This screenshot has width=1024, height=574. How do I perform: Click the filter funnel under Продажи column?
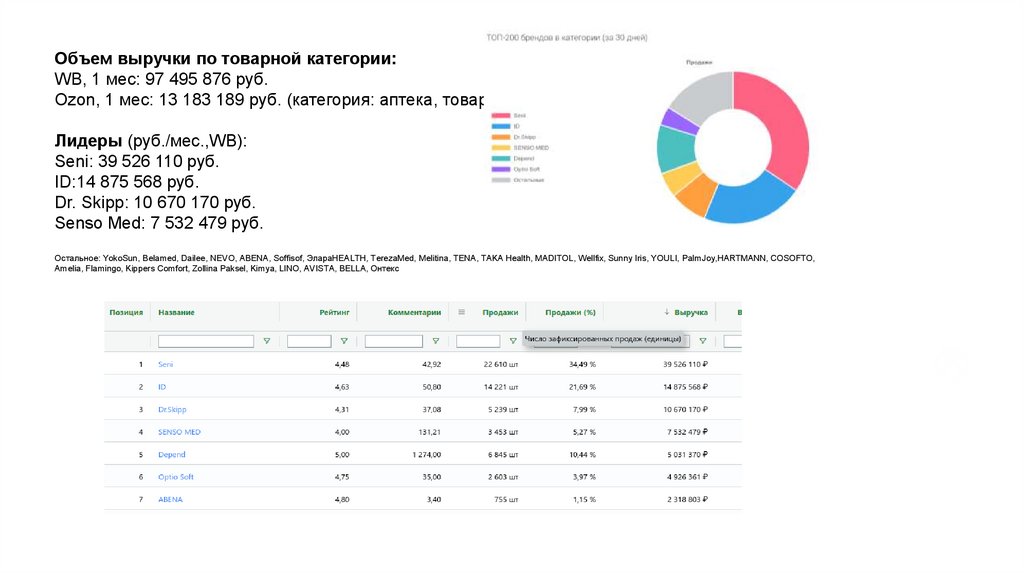tap(513, 341)
